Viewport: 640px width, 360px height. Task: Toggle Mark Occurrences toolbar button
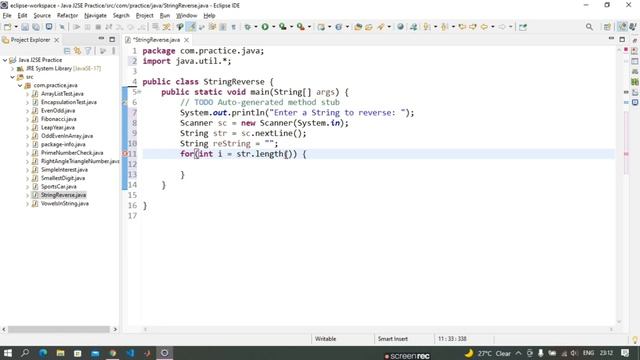coord(191,27)
